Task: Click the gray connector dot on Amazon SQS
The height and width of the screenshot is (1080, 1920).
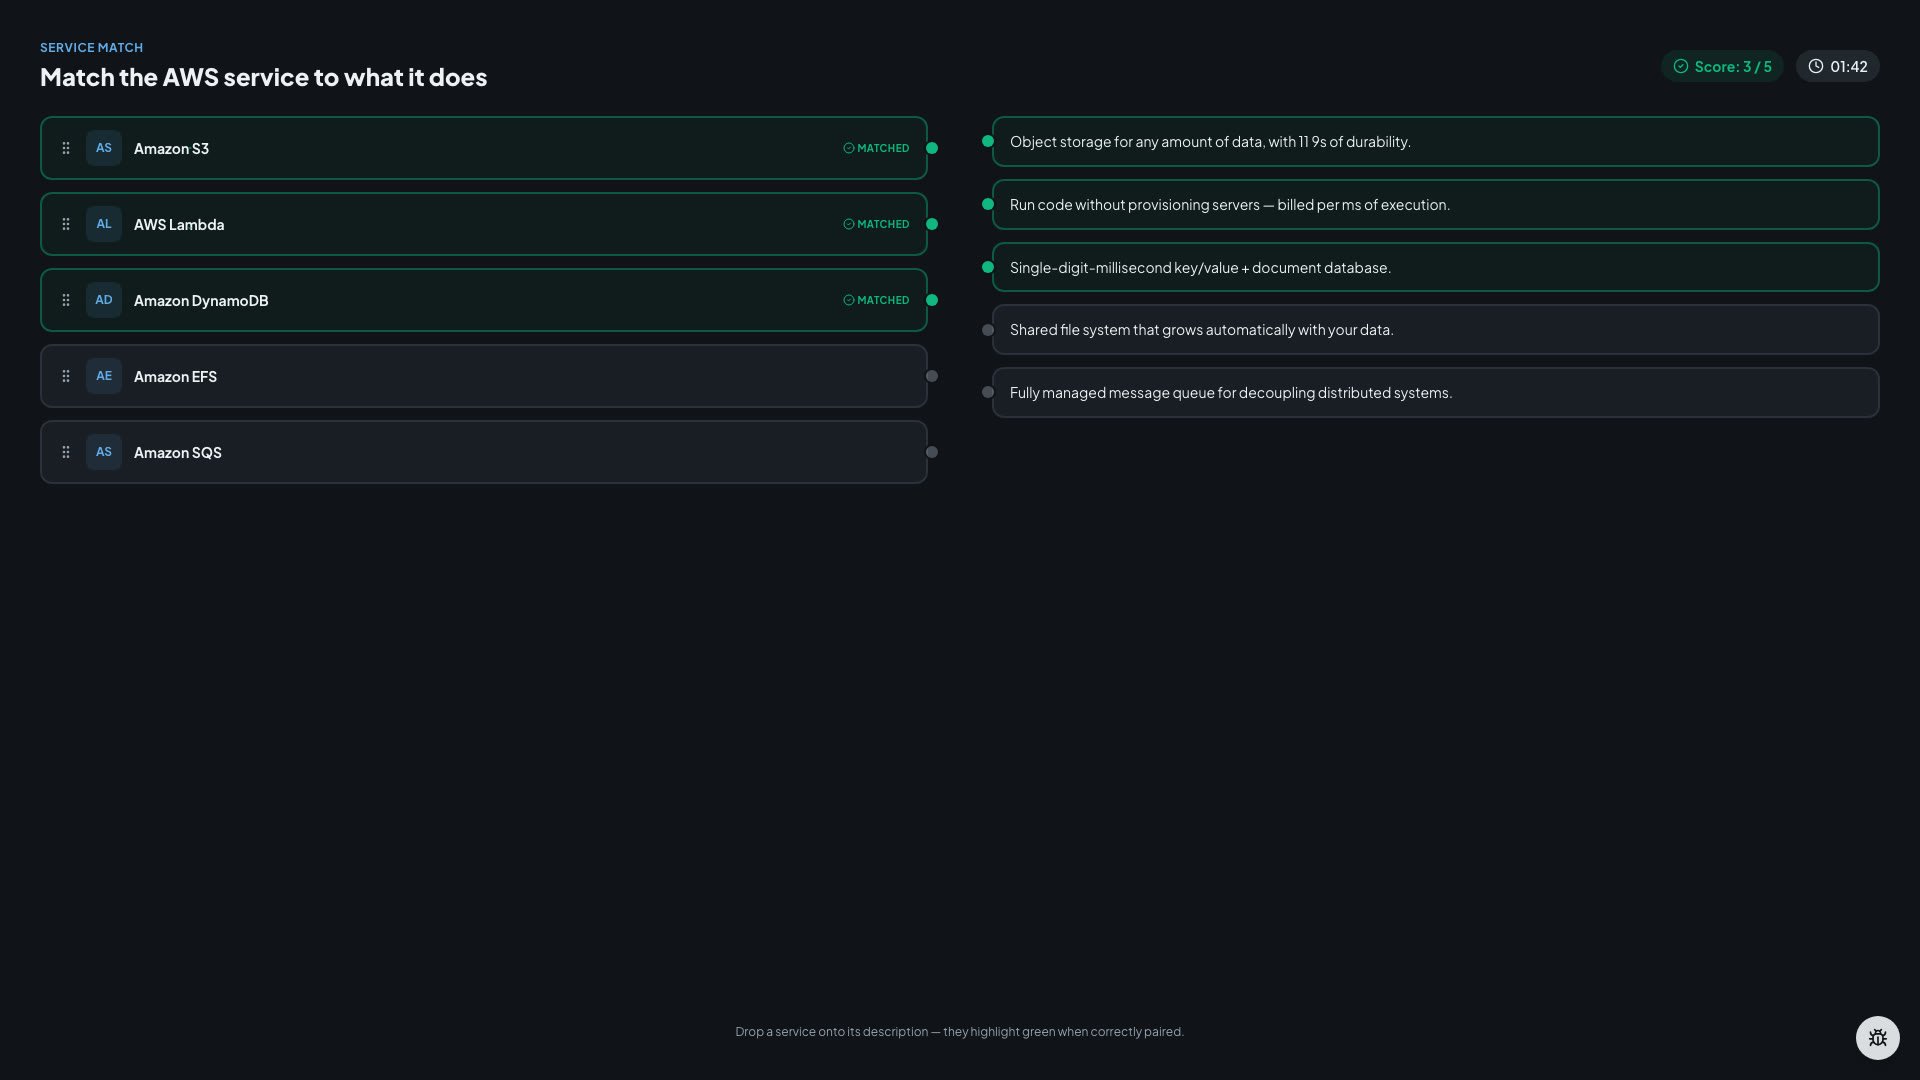Action: (932, 452)
